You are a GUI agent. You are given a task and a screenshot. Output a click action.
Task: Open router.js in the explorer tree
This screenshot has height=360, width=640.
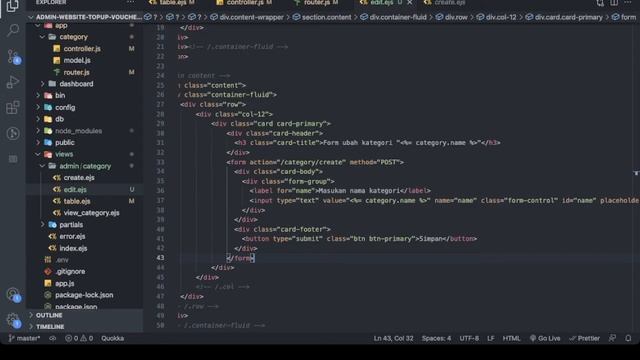click(x=76, y=72)
